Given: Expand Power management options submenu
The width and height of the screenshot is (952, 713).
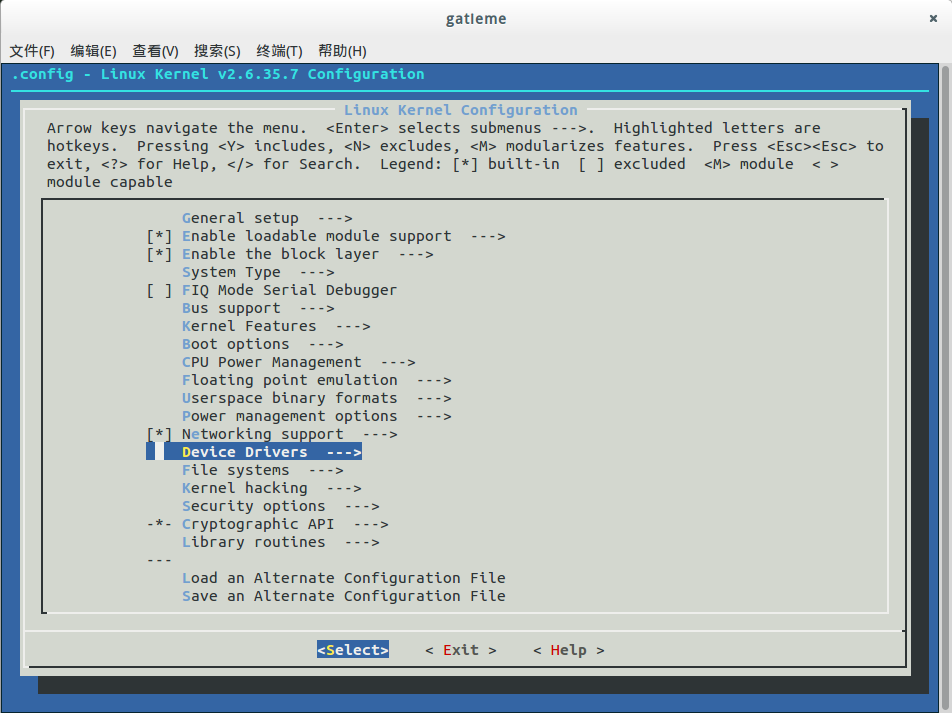Looking at the screenshot, I should (x=317, y=417).
